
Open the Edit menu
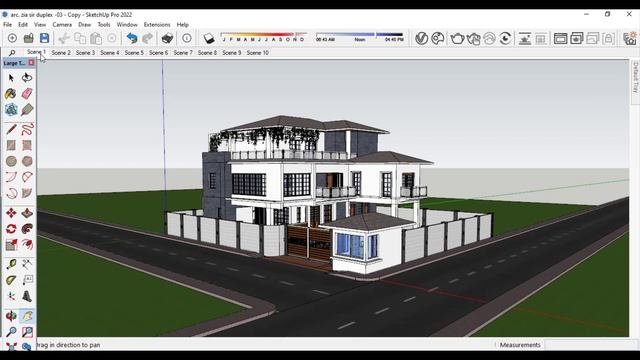(23, 24)
